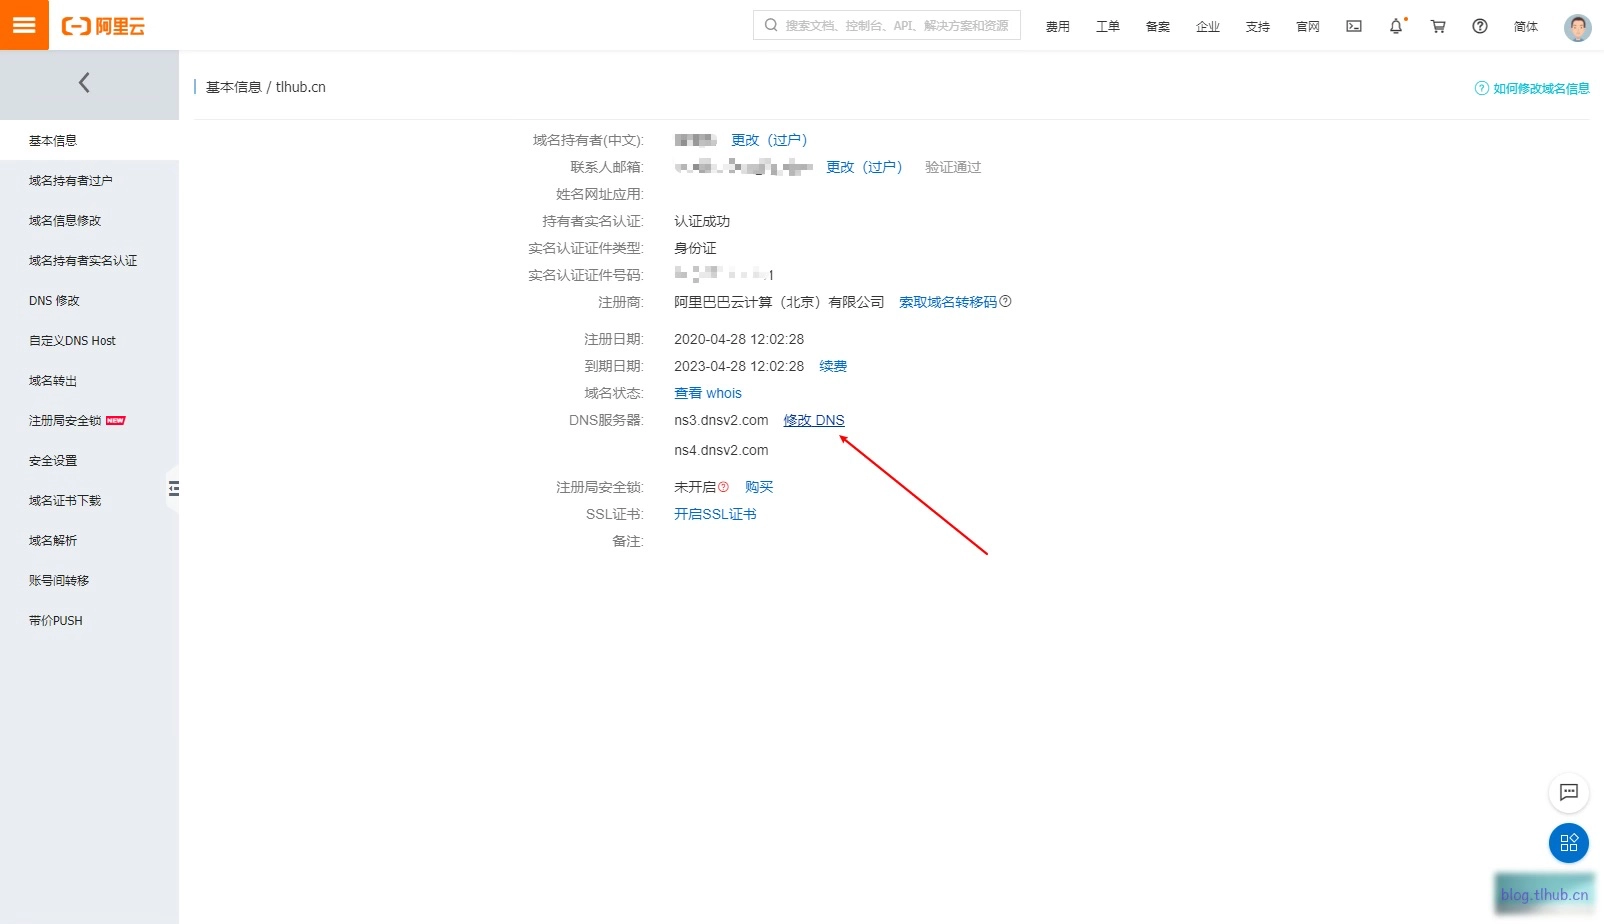Open the blue floating apps button
Screen dimensions: 1604x924
point(1569,842)
